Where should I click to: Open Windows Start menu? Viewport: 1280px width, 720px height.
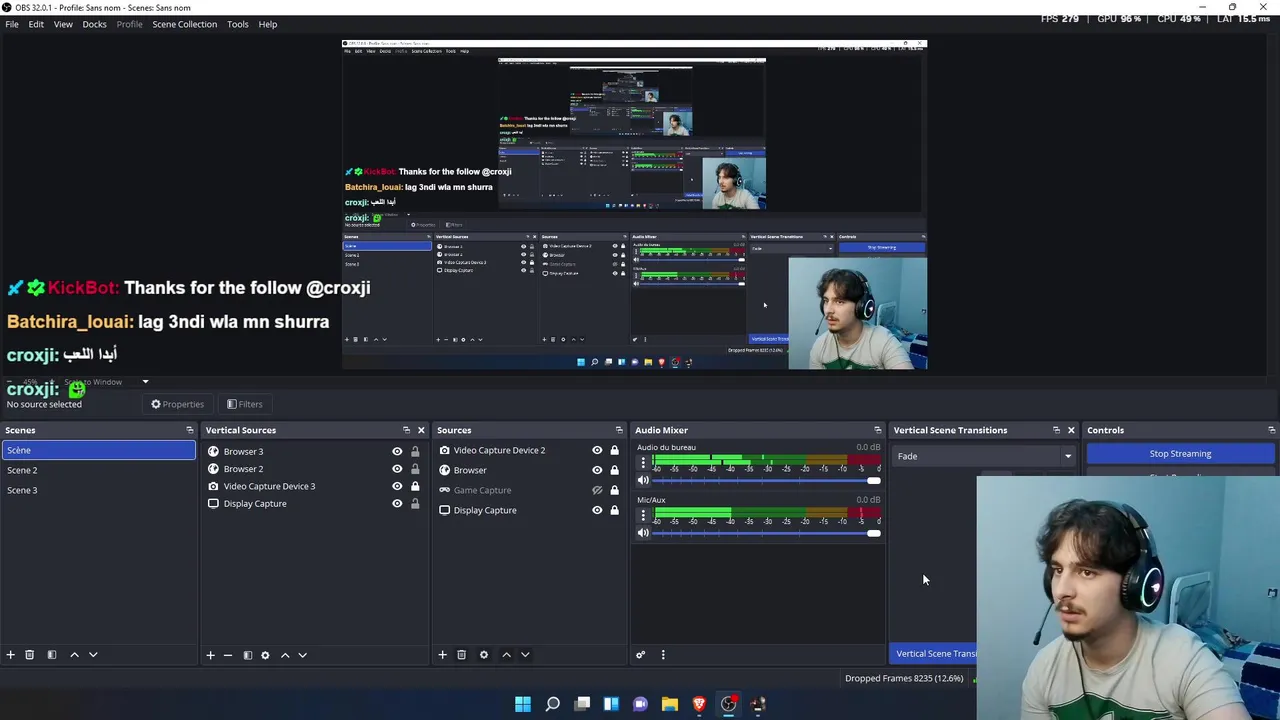coord(523,704)
